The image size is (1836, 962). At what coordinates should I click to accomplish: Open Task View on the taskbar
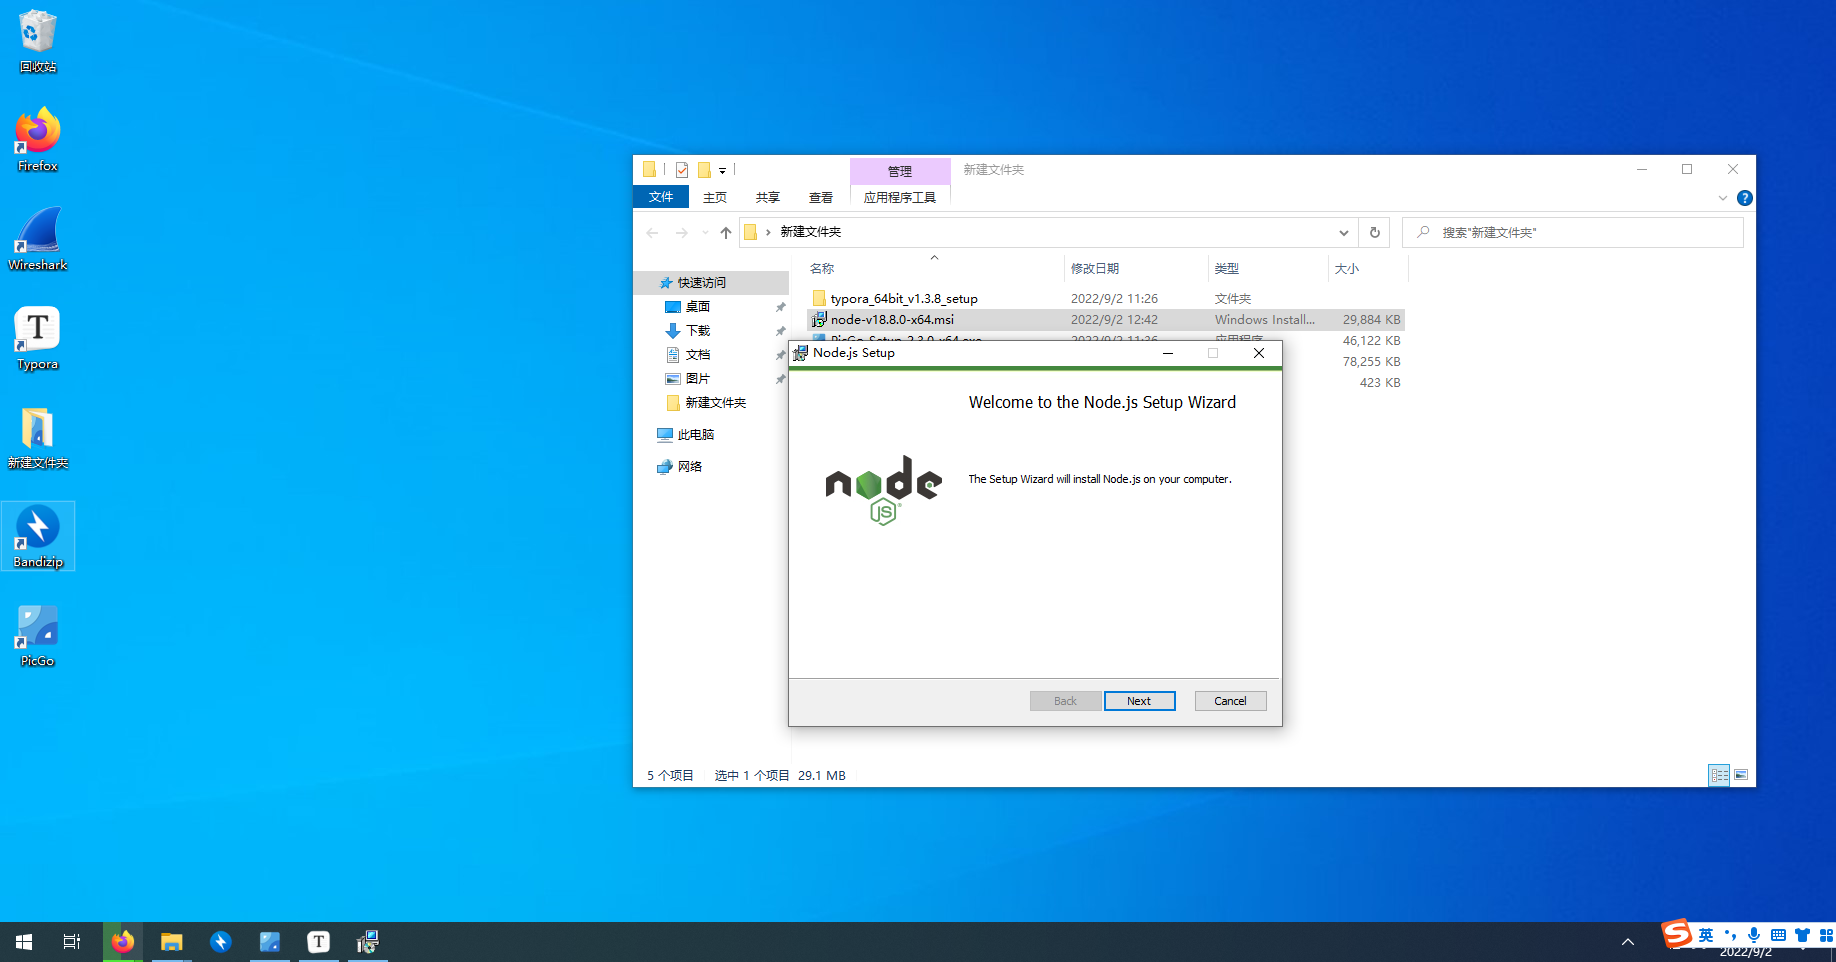pyautogui.click(x=72, y=942)
